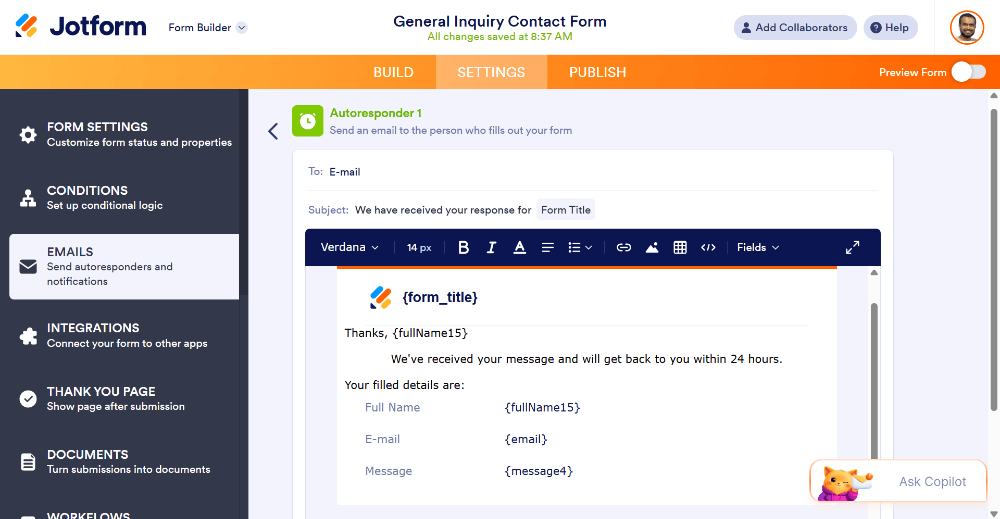Click the insert link icon

point(624,247)
